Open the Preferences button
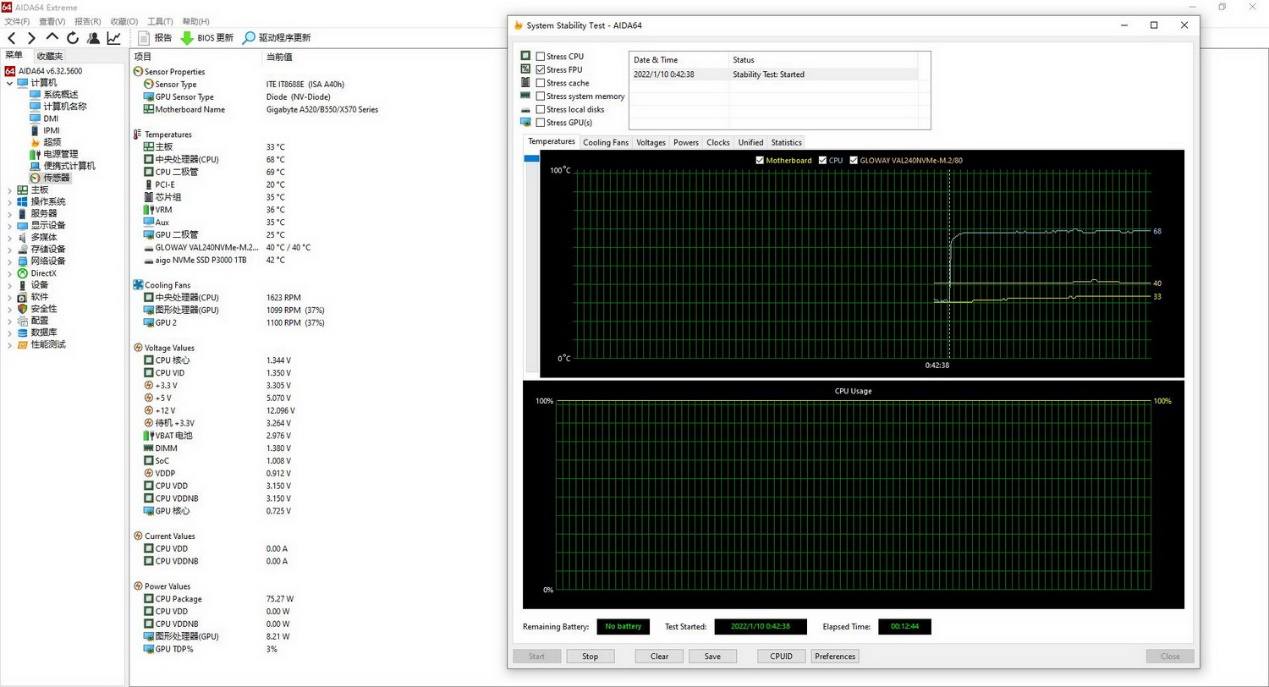 (835, 656)
